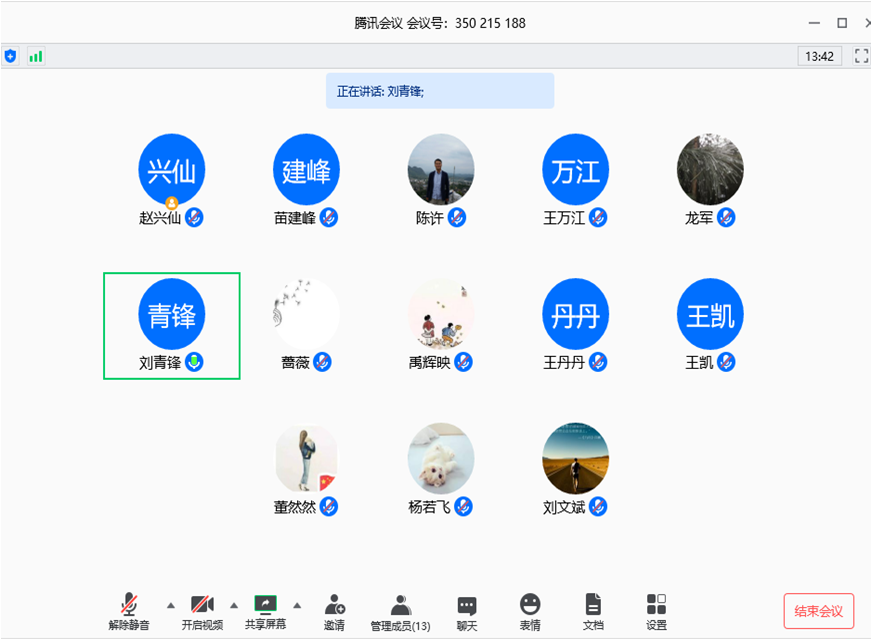Click the muted mic icon beside 王丹丹
Viewport: 872px width, 640px height.
pos(598,362)
